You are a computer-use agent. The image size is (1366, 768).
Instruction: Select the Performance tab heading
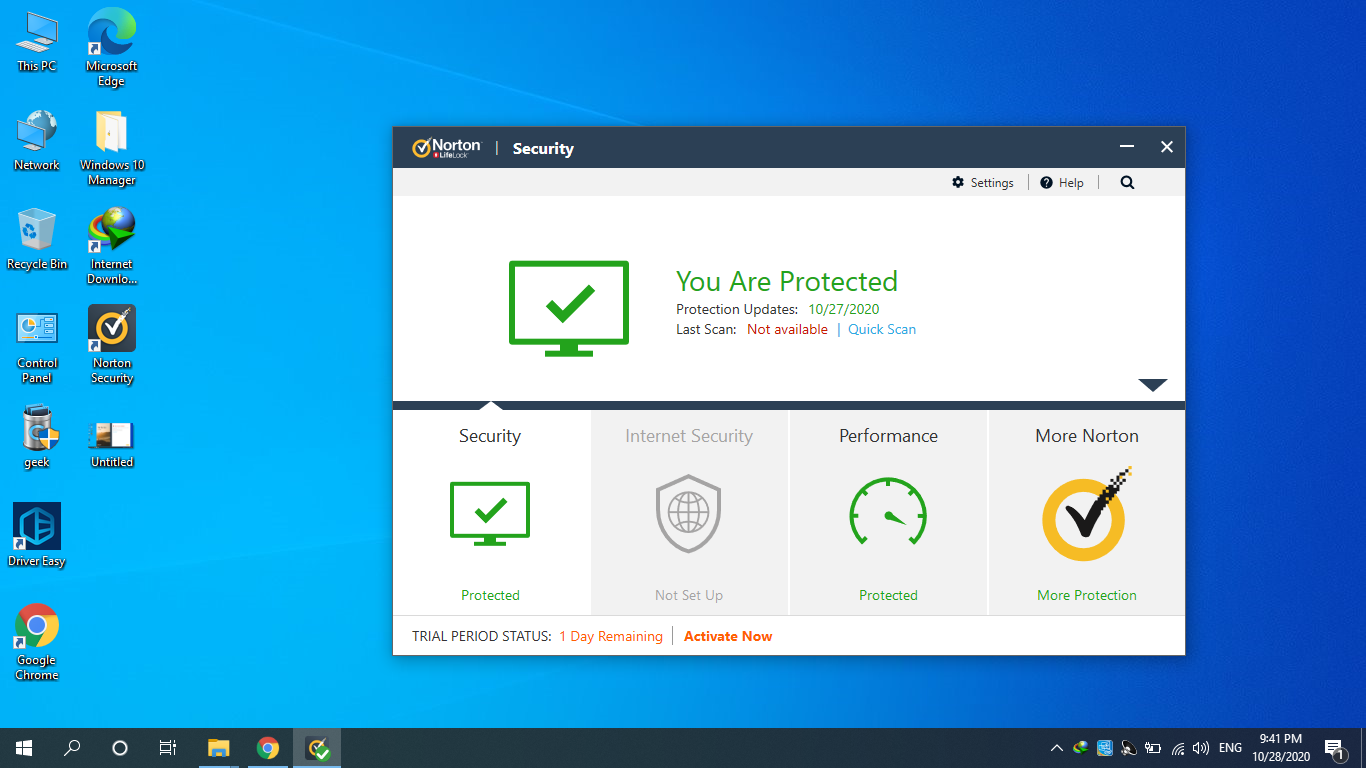tap(888, 436)
